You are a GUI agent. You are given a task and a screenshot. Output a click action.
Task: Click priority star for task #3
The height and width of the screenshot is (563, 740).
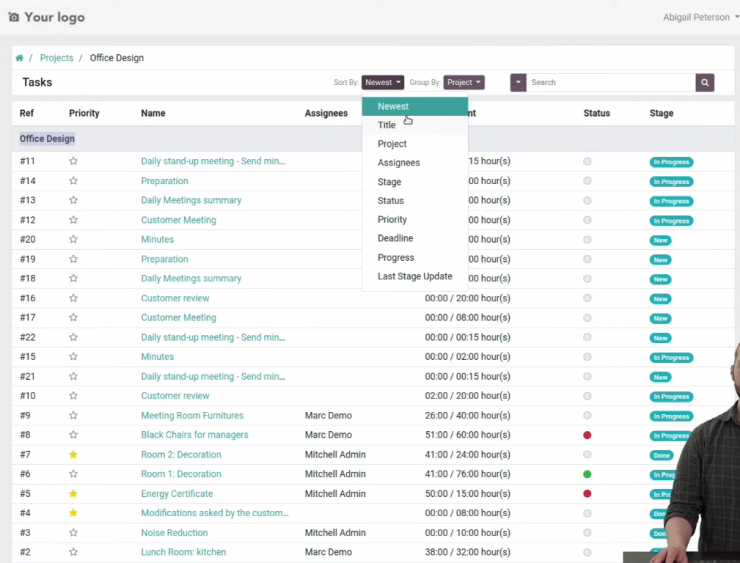pos(73,533)
